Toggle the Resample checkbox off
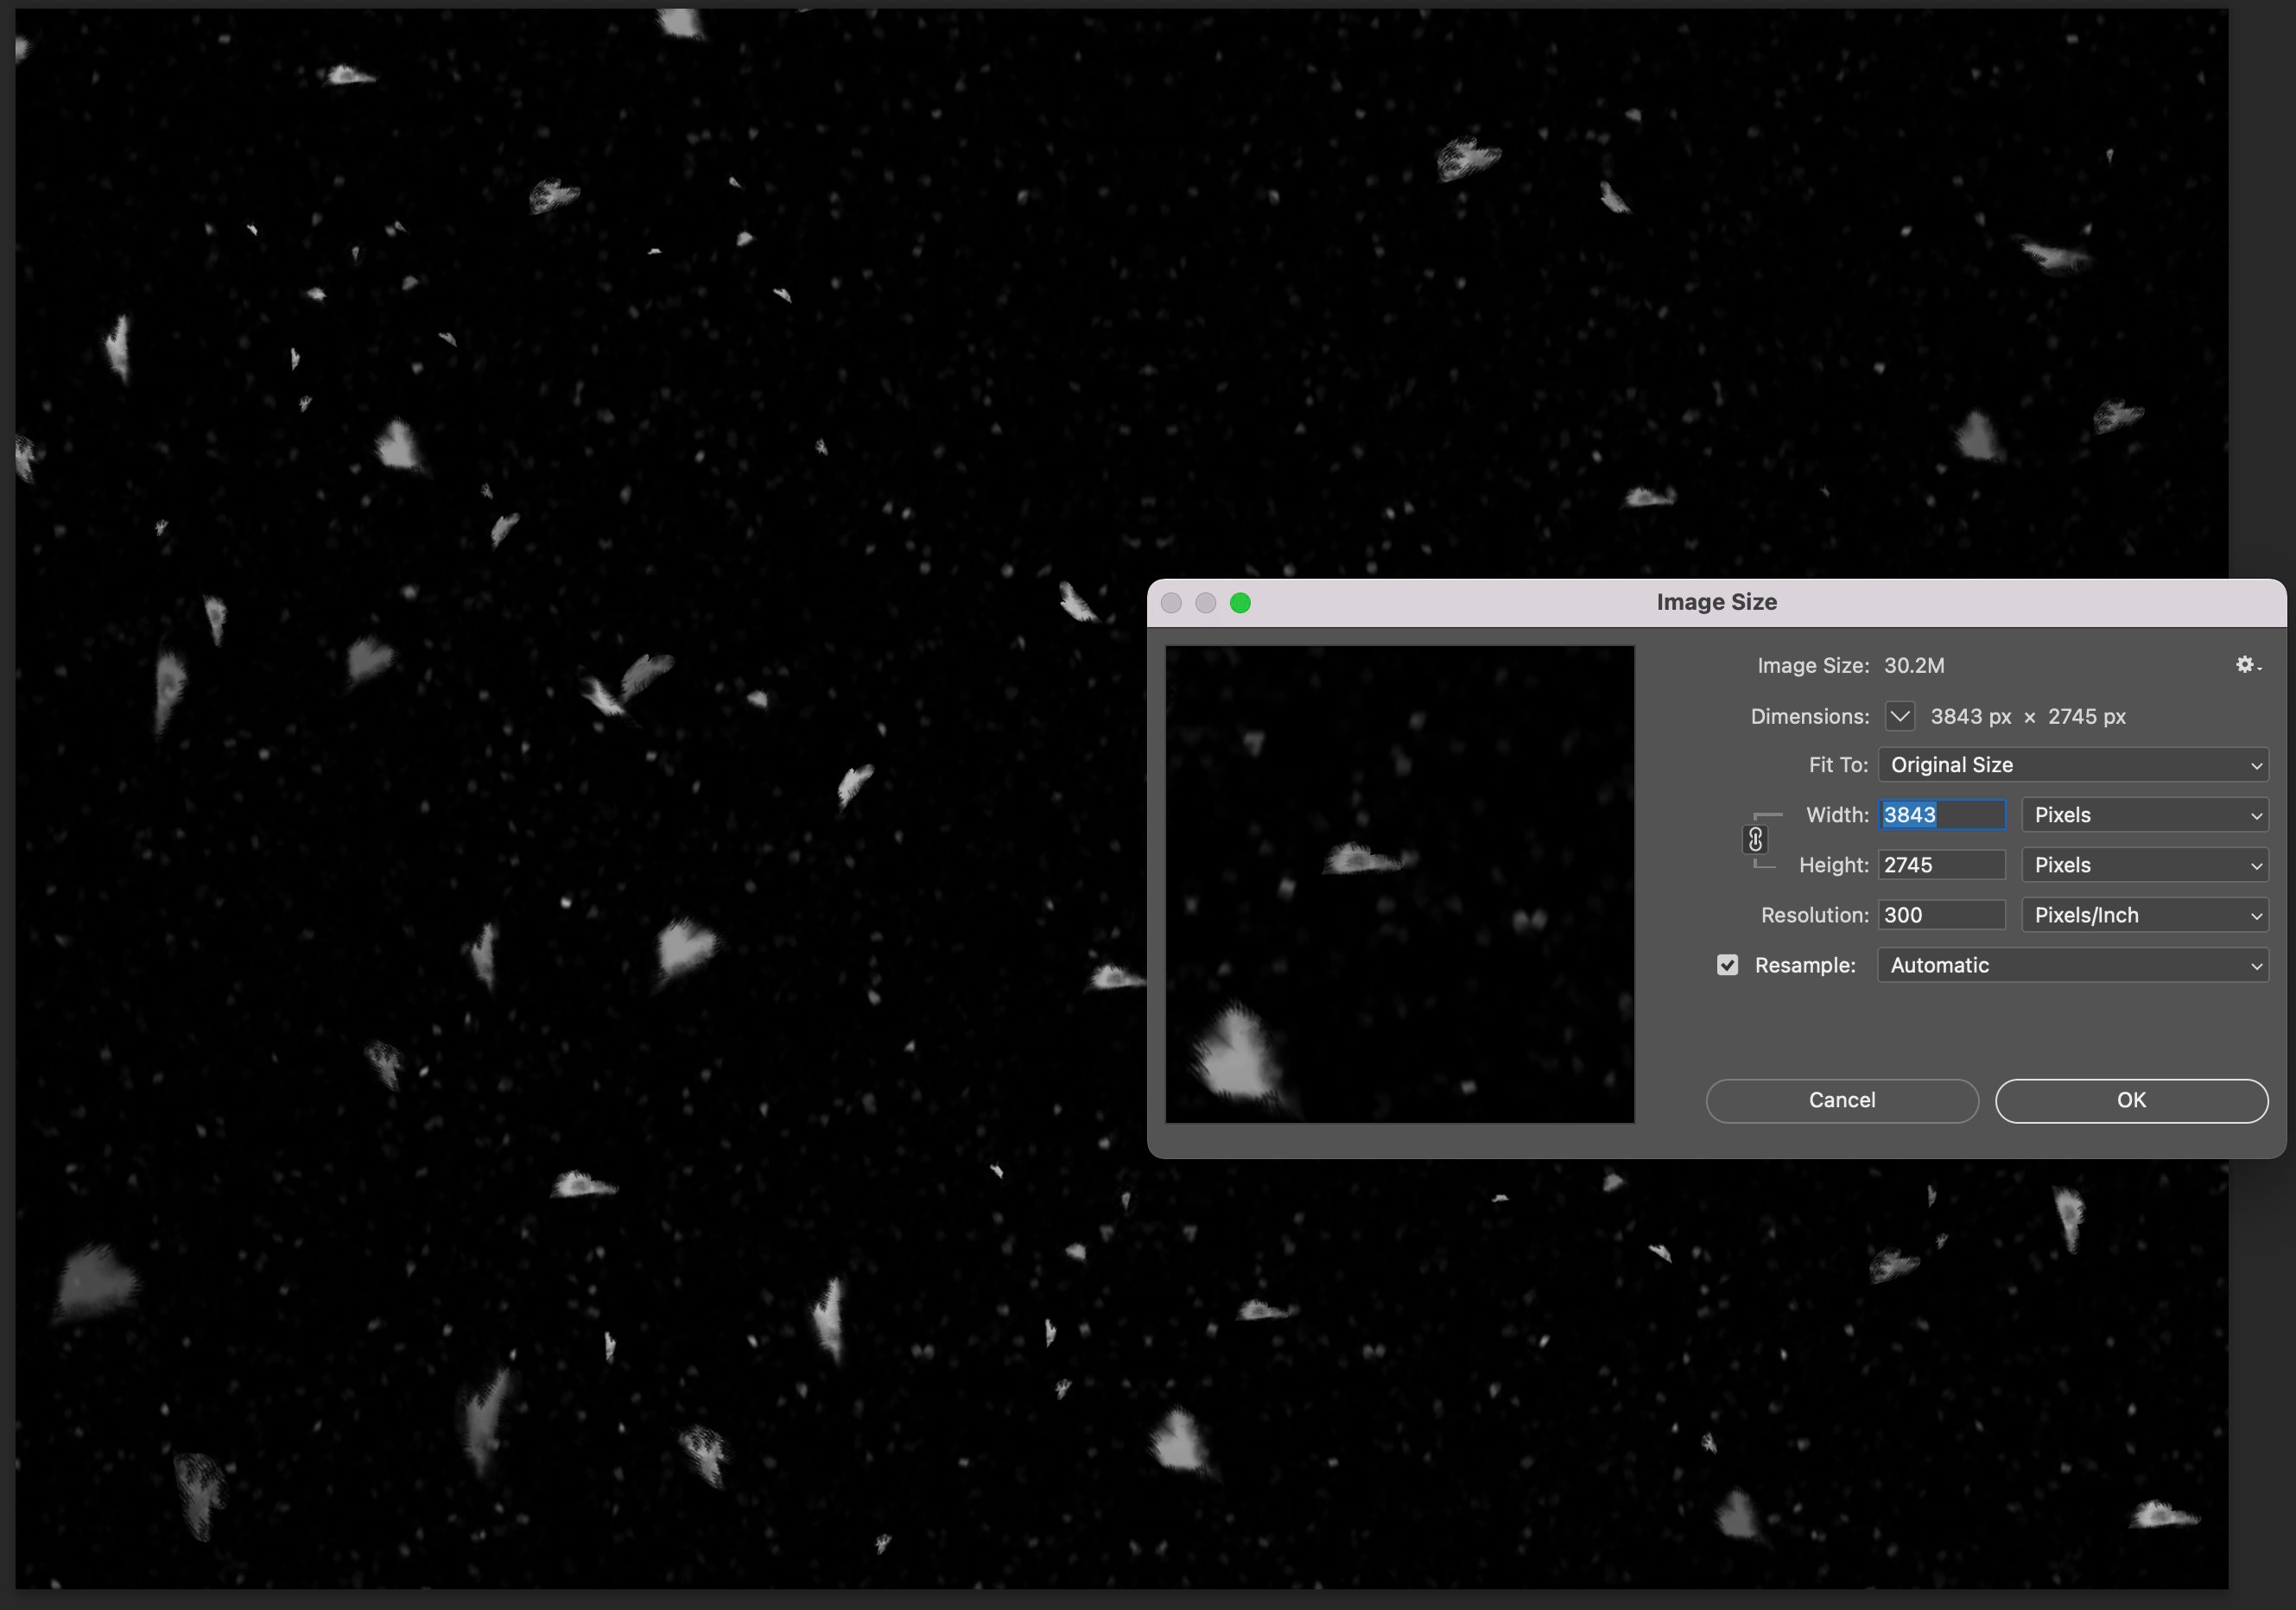This screenshot has height=1610, width=2296. 1726,964
